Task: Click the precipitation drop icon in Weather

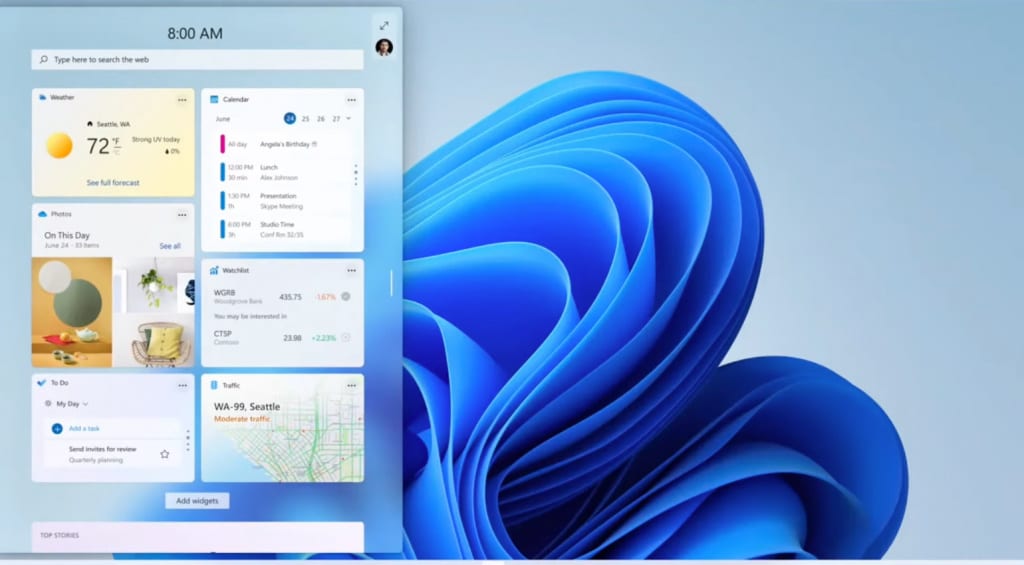Action: click(x=167, y=152)
